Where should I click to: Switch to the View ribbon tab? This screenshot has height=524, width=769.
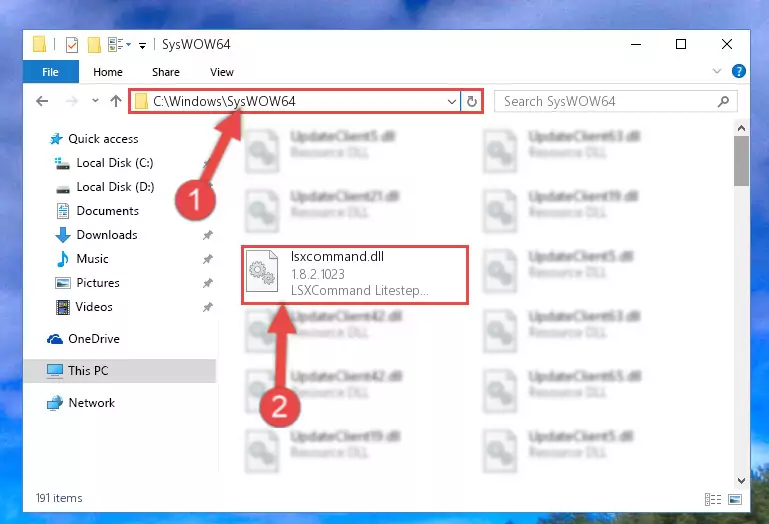[222, 72]
